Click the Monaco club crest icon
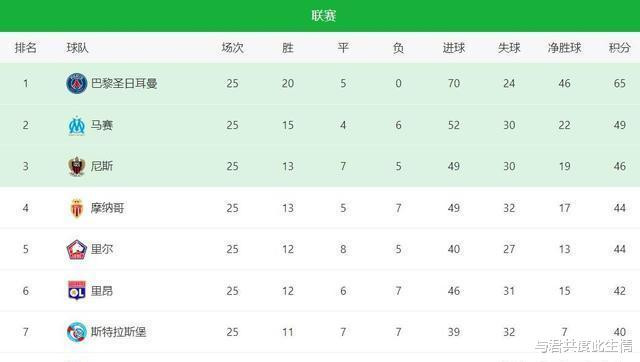This screenshot has width=640, height=362. click(77, 208)
